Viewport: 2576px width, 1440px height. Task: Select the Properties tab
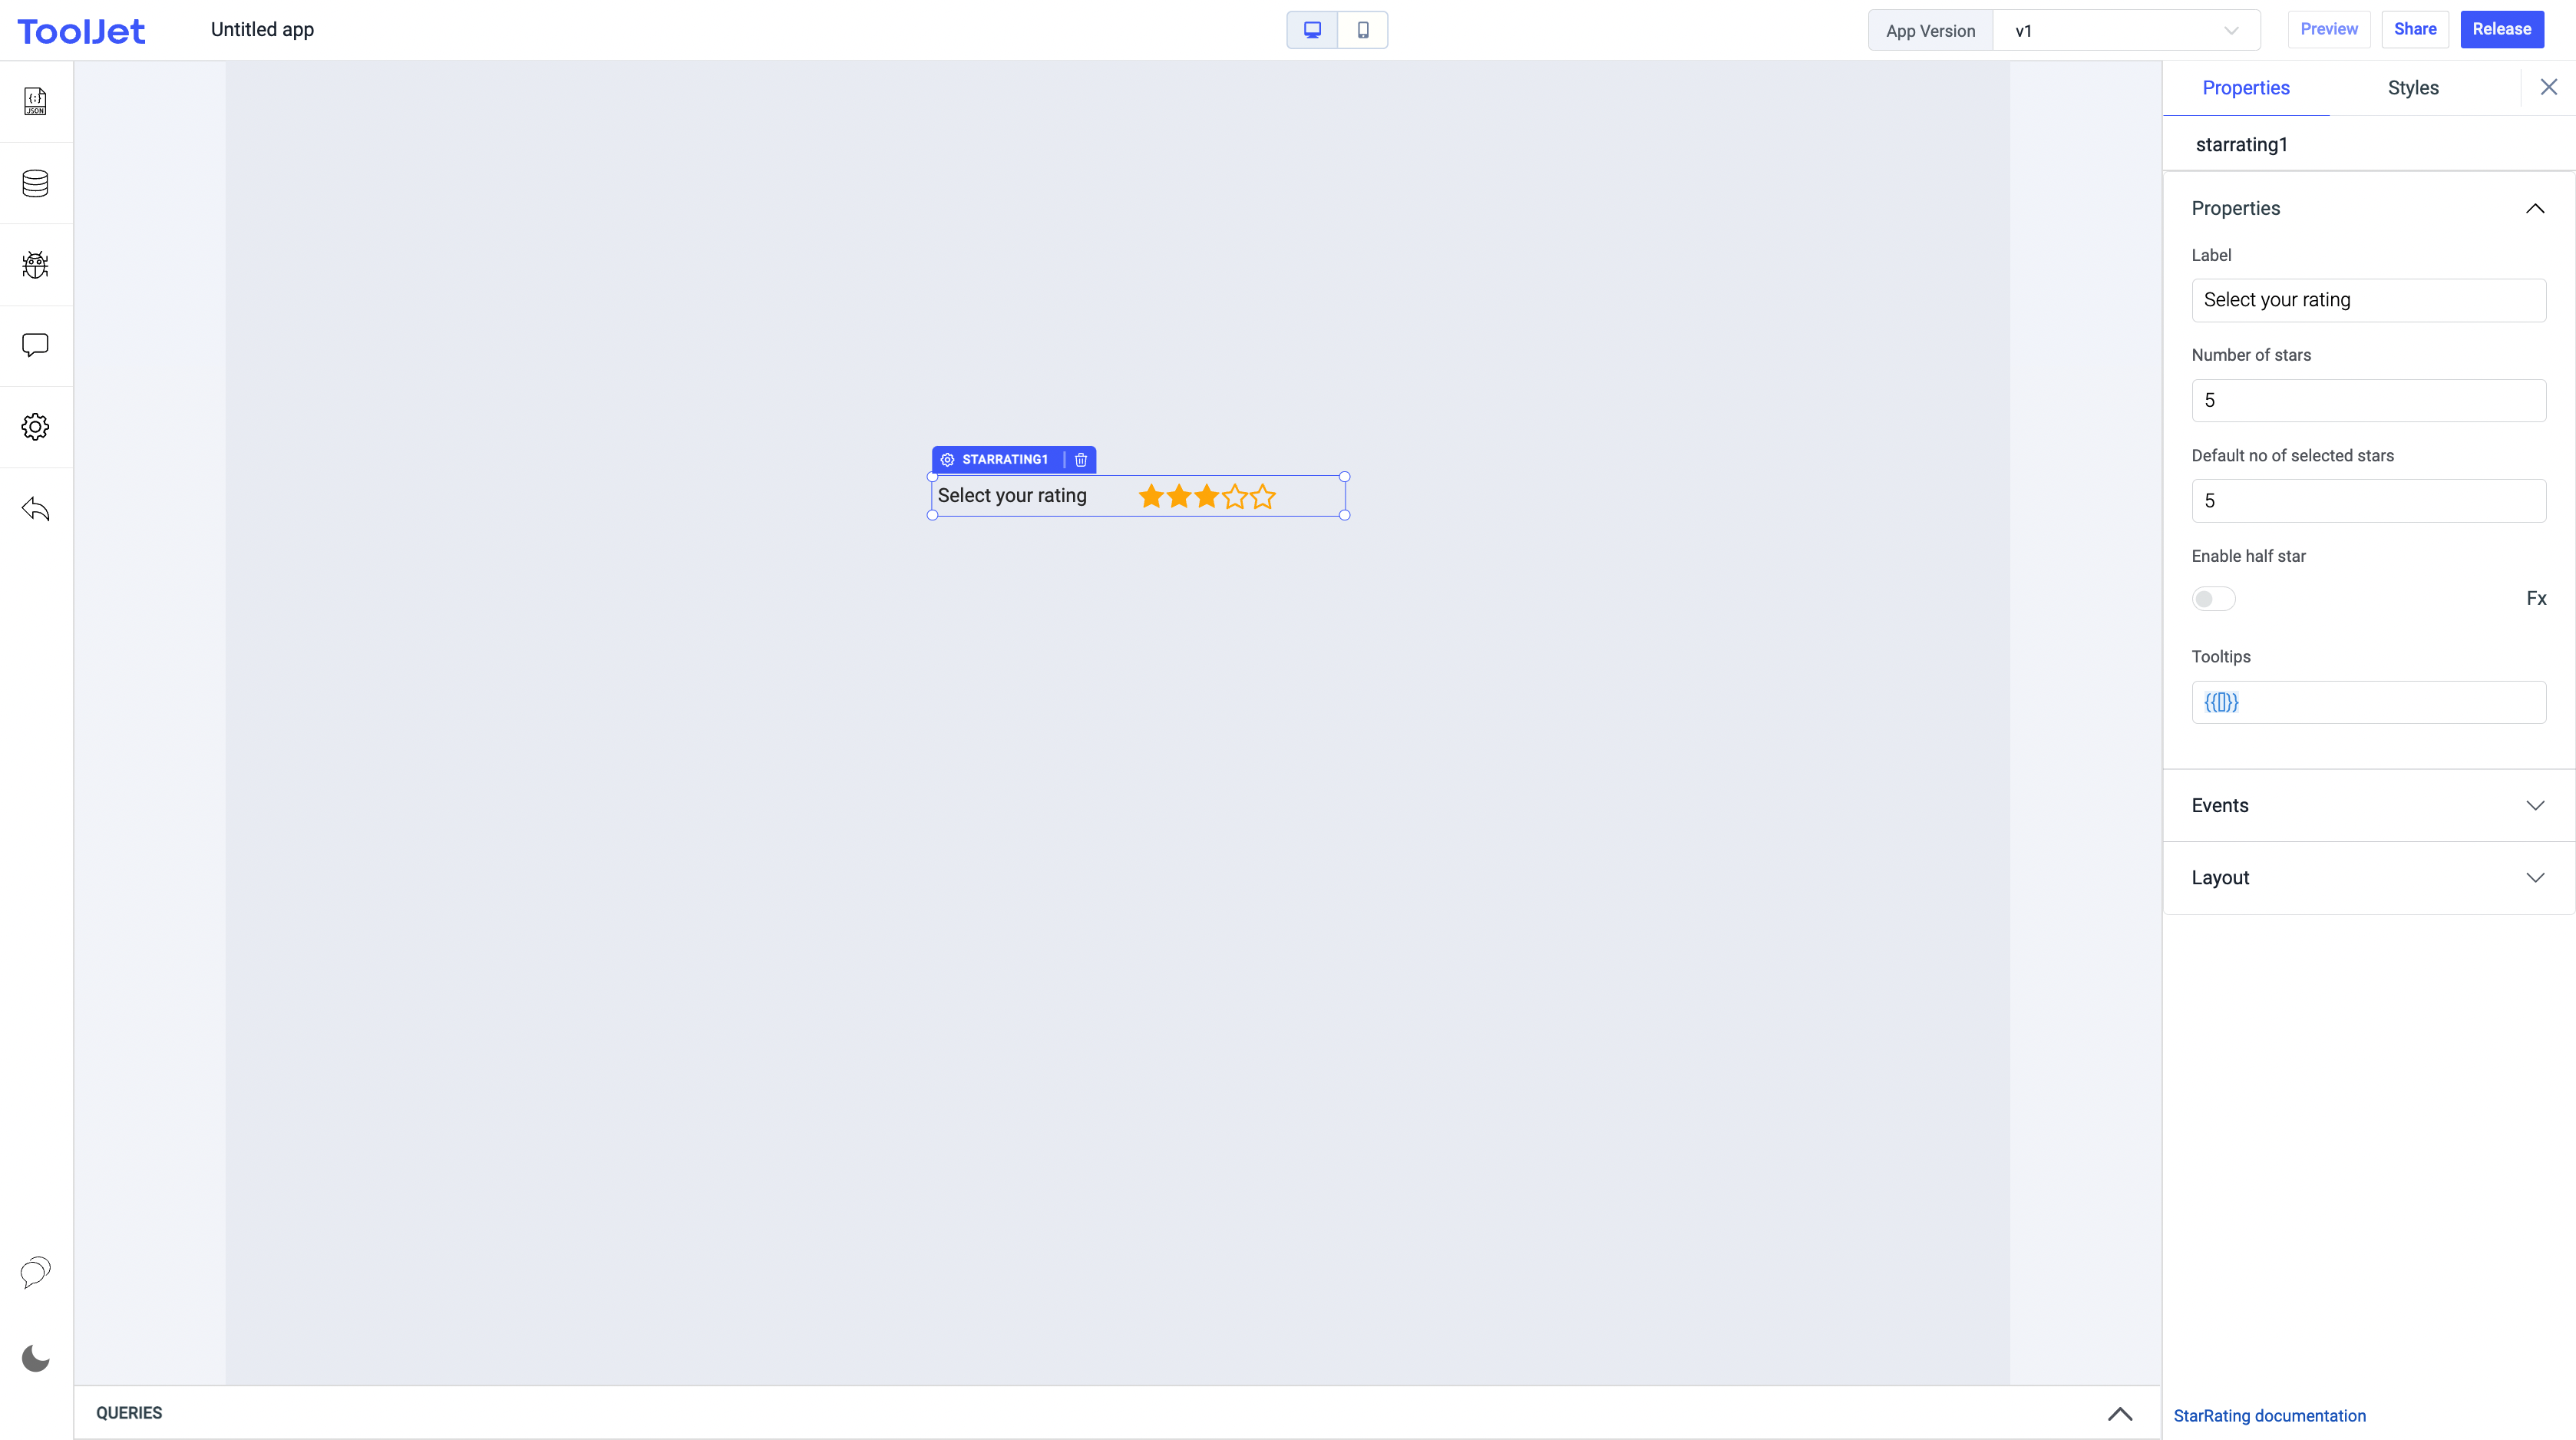(2245, 88)
